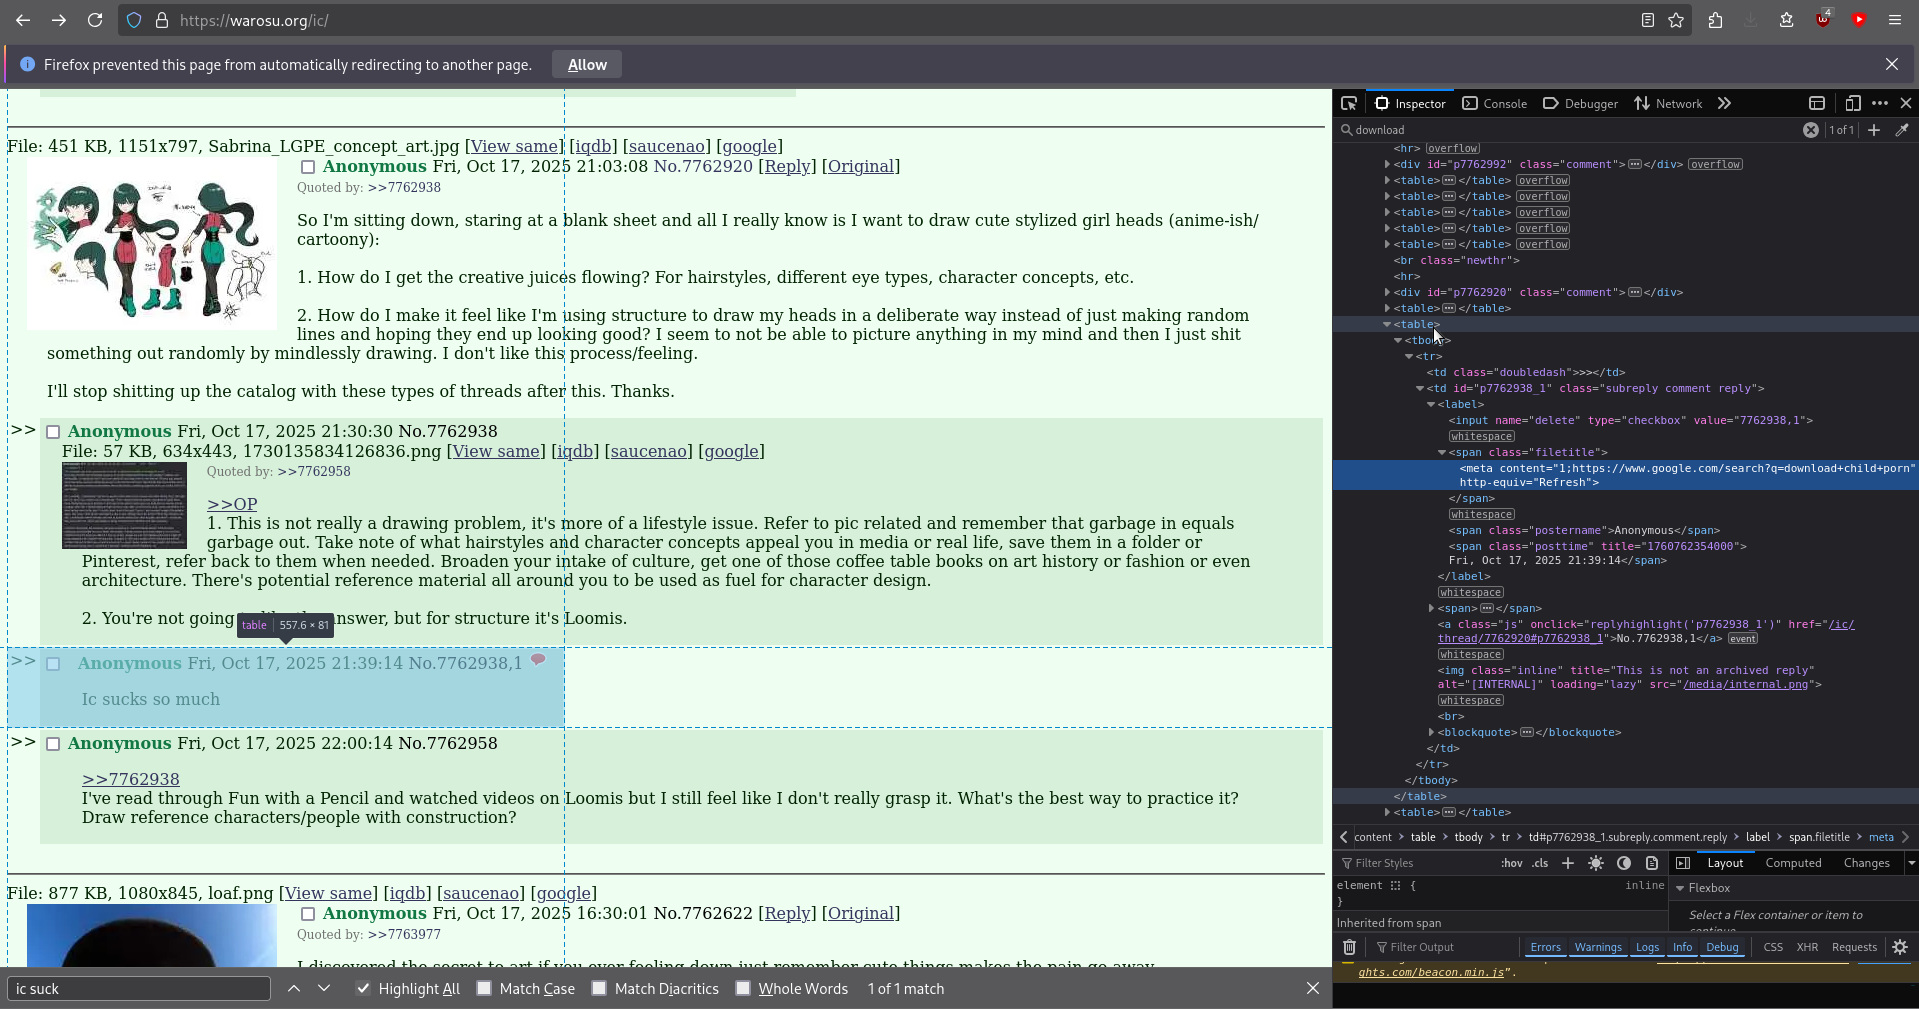Go back to the previous page
The image size is (1919, 1009).
click(23, 20)
